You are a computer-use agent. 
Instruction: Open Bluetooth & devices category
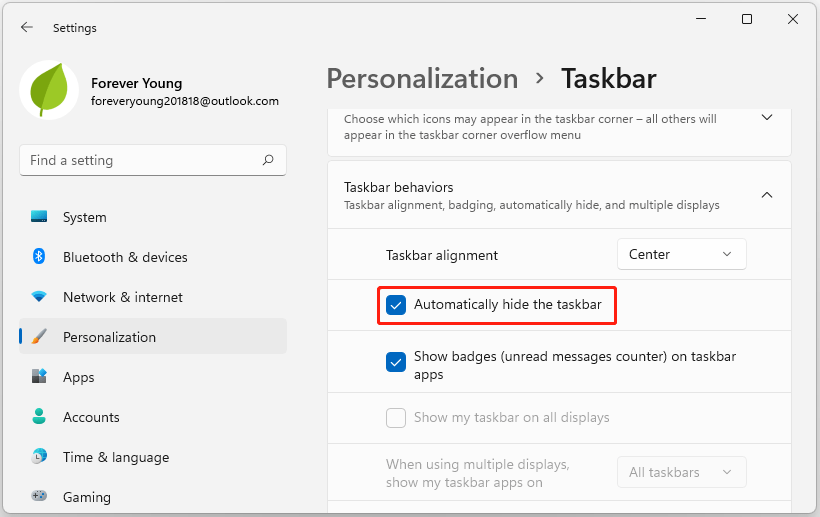pyautogui.click(x=153, y=257)
